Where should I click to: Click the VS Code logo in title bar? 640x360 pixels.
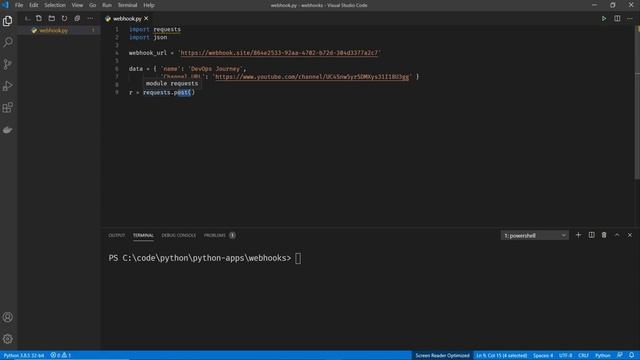point(5,5)
